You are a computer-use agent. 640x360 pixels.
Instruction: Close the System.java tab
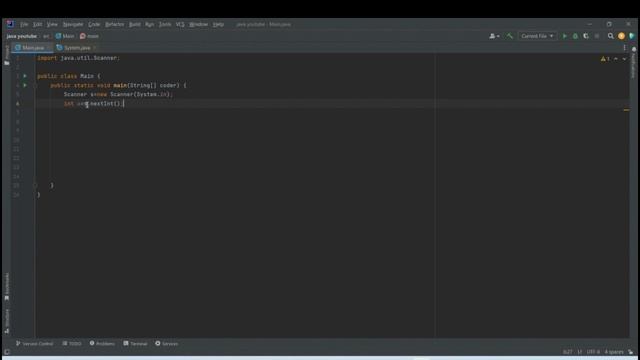coord(95,48)
